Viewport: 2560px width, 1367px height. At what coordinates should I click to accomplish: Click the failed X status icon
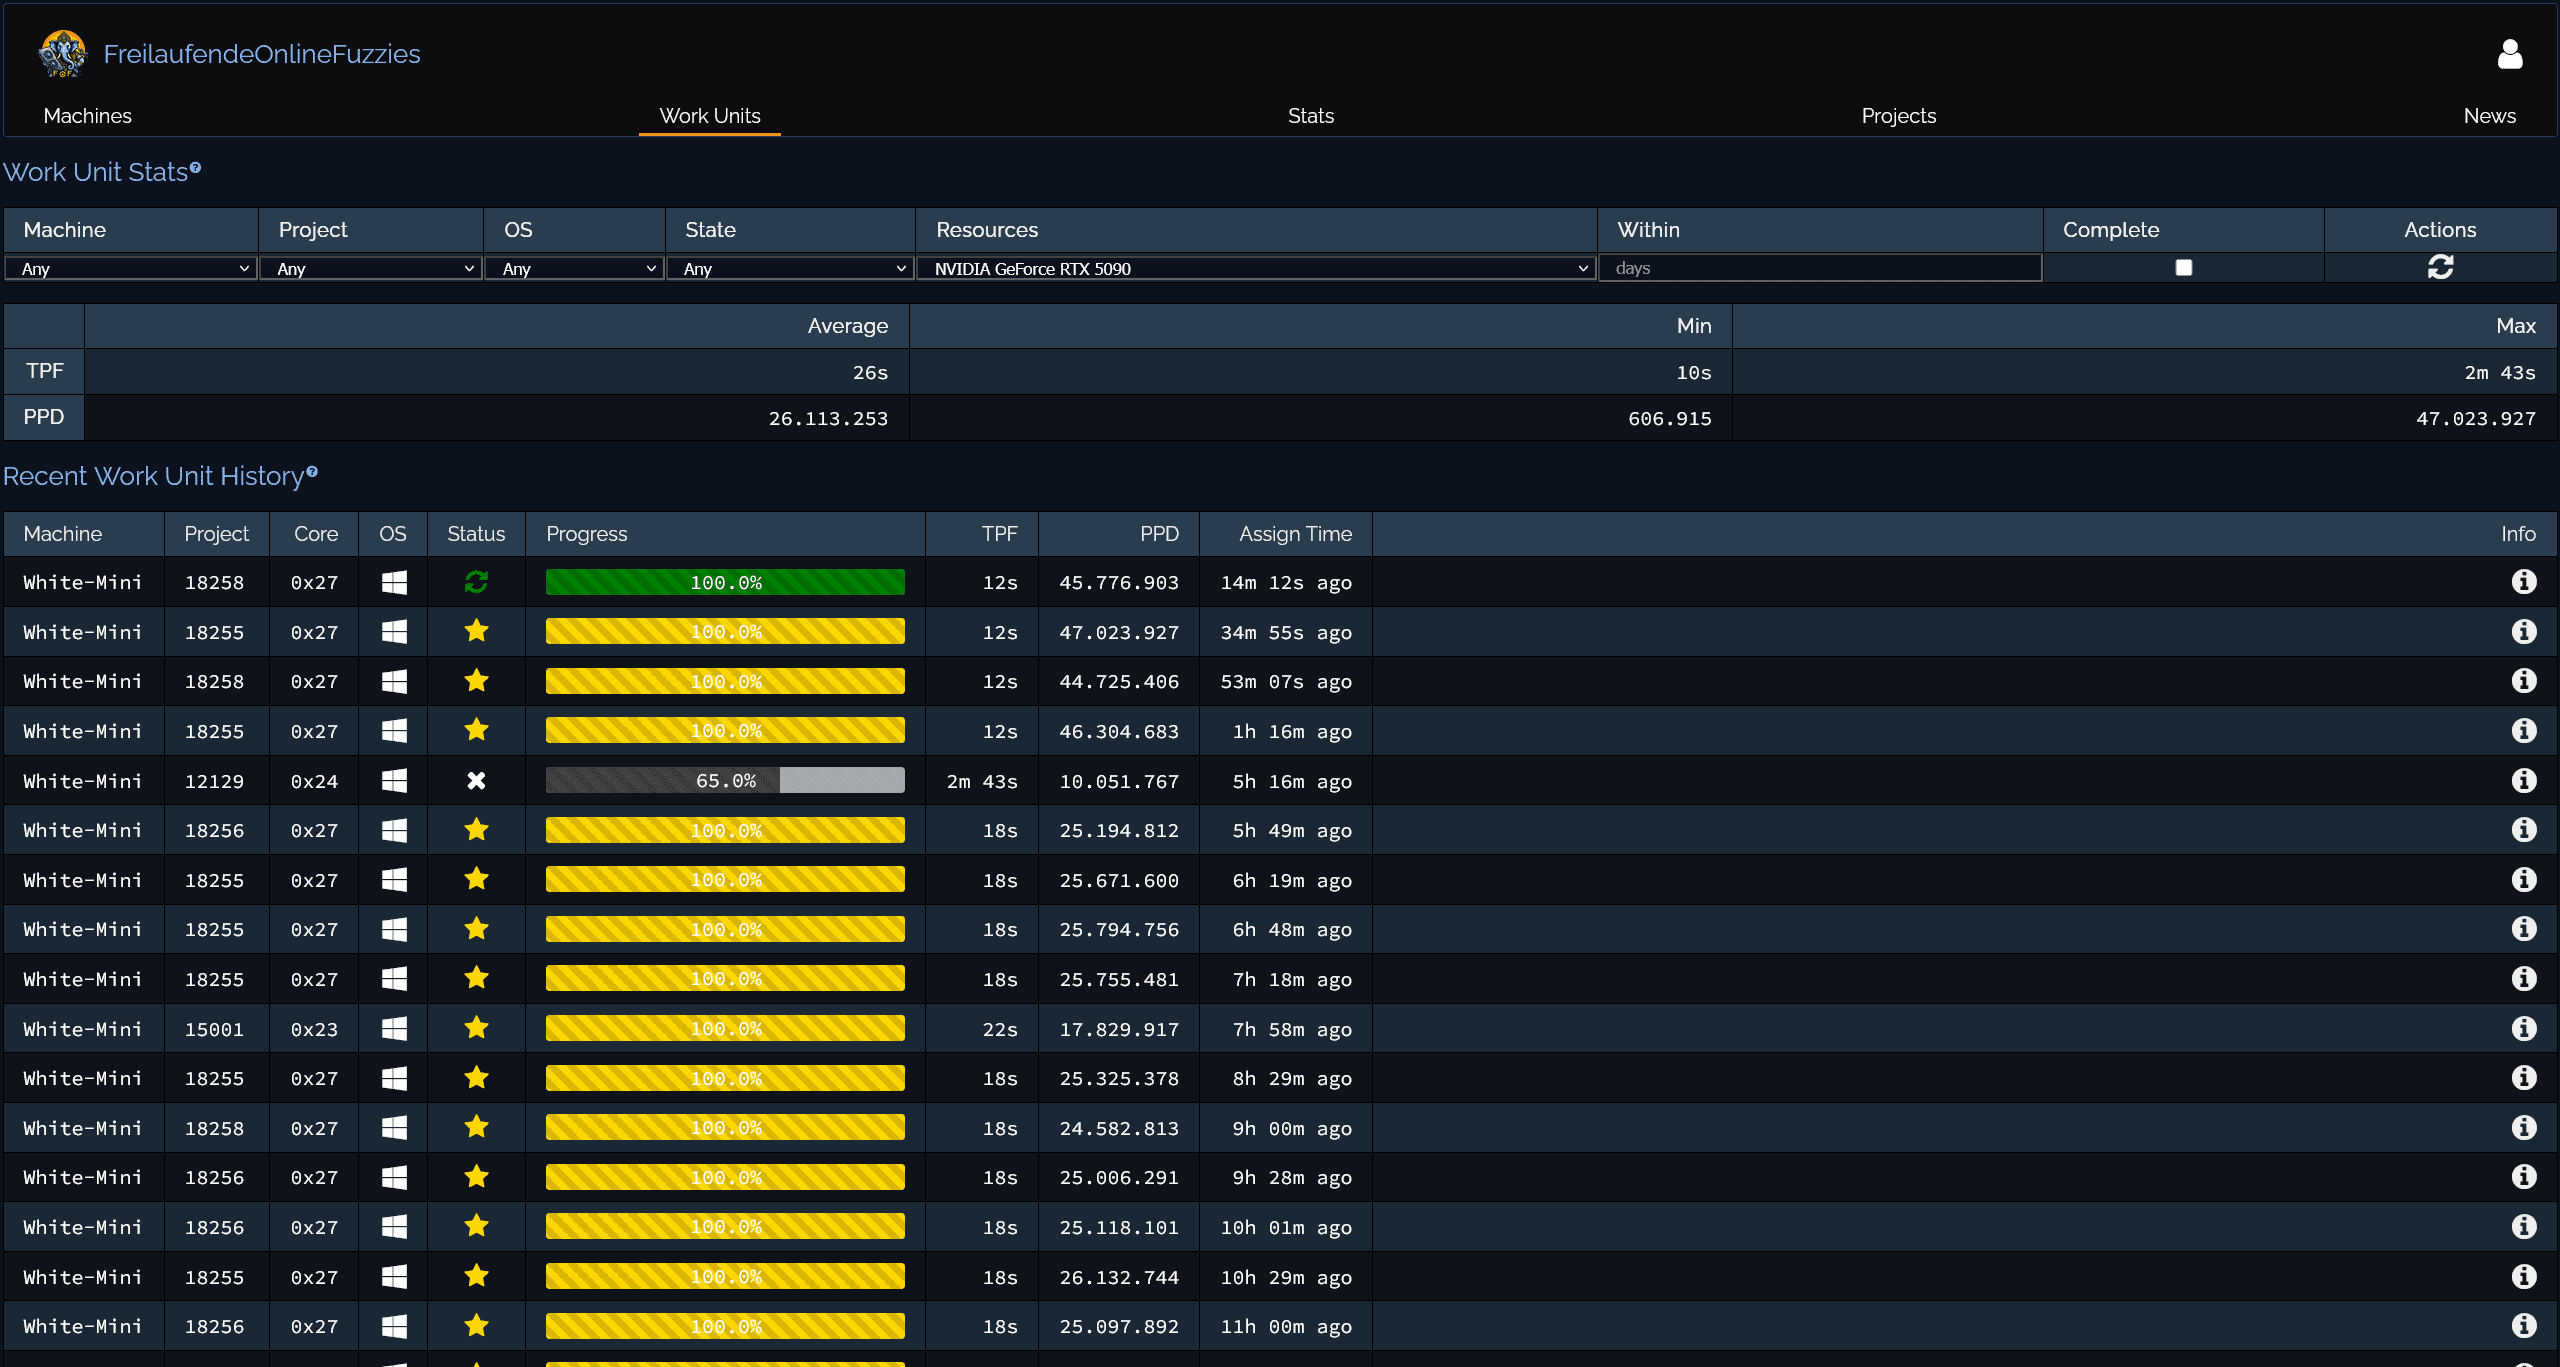tap(476, 780)
